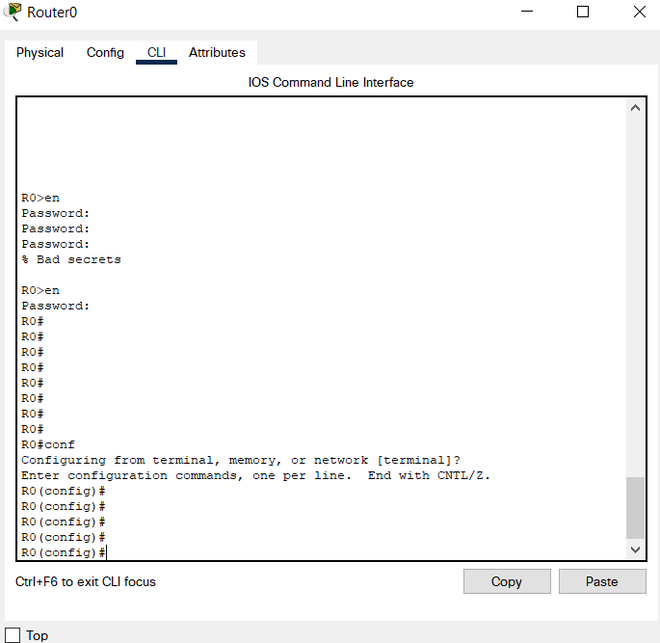This screenshot has width=660, height=643.
Task: Click the terminal scrollbar's up arrow
Action: click(635, 108)
